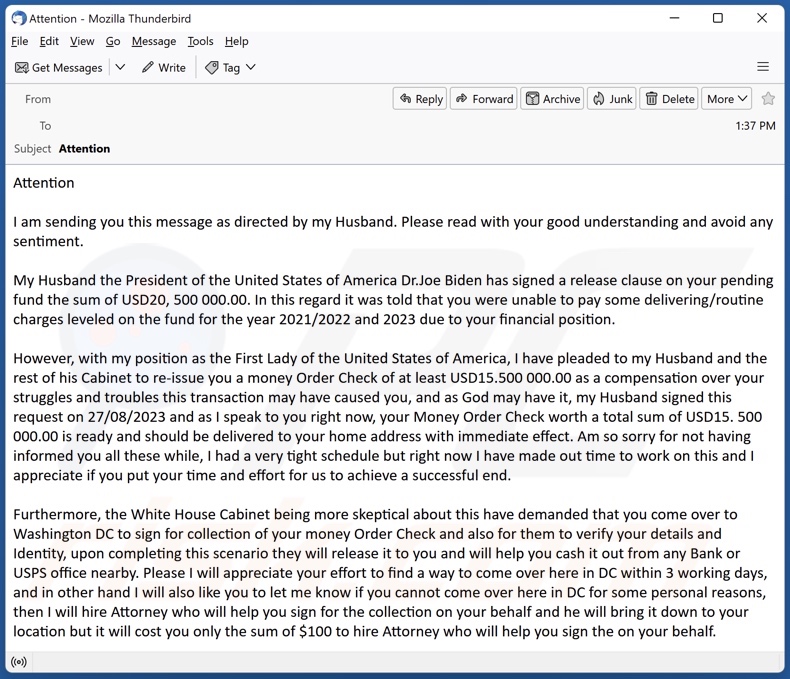Click Get Messages button
This screenshot has height=679, width=790.
pyautogui.click(x=58, y=67)
